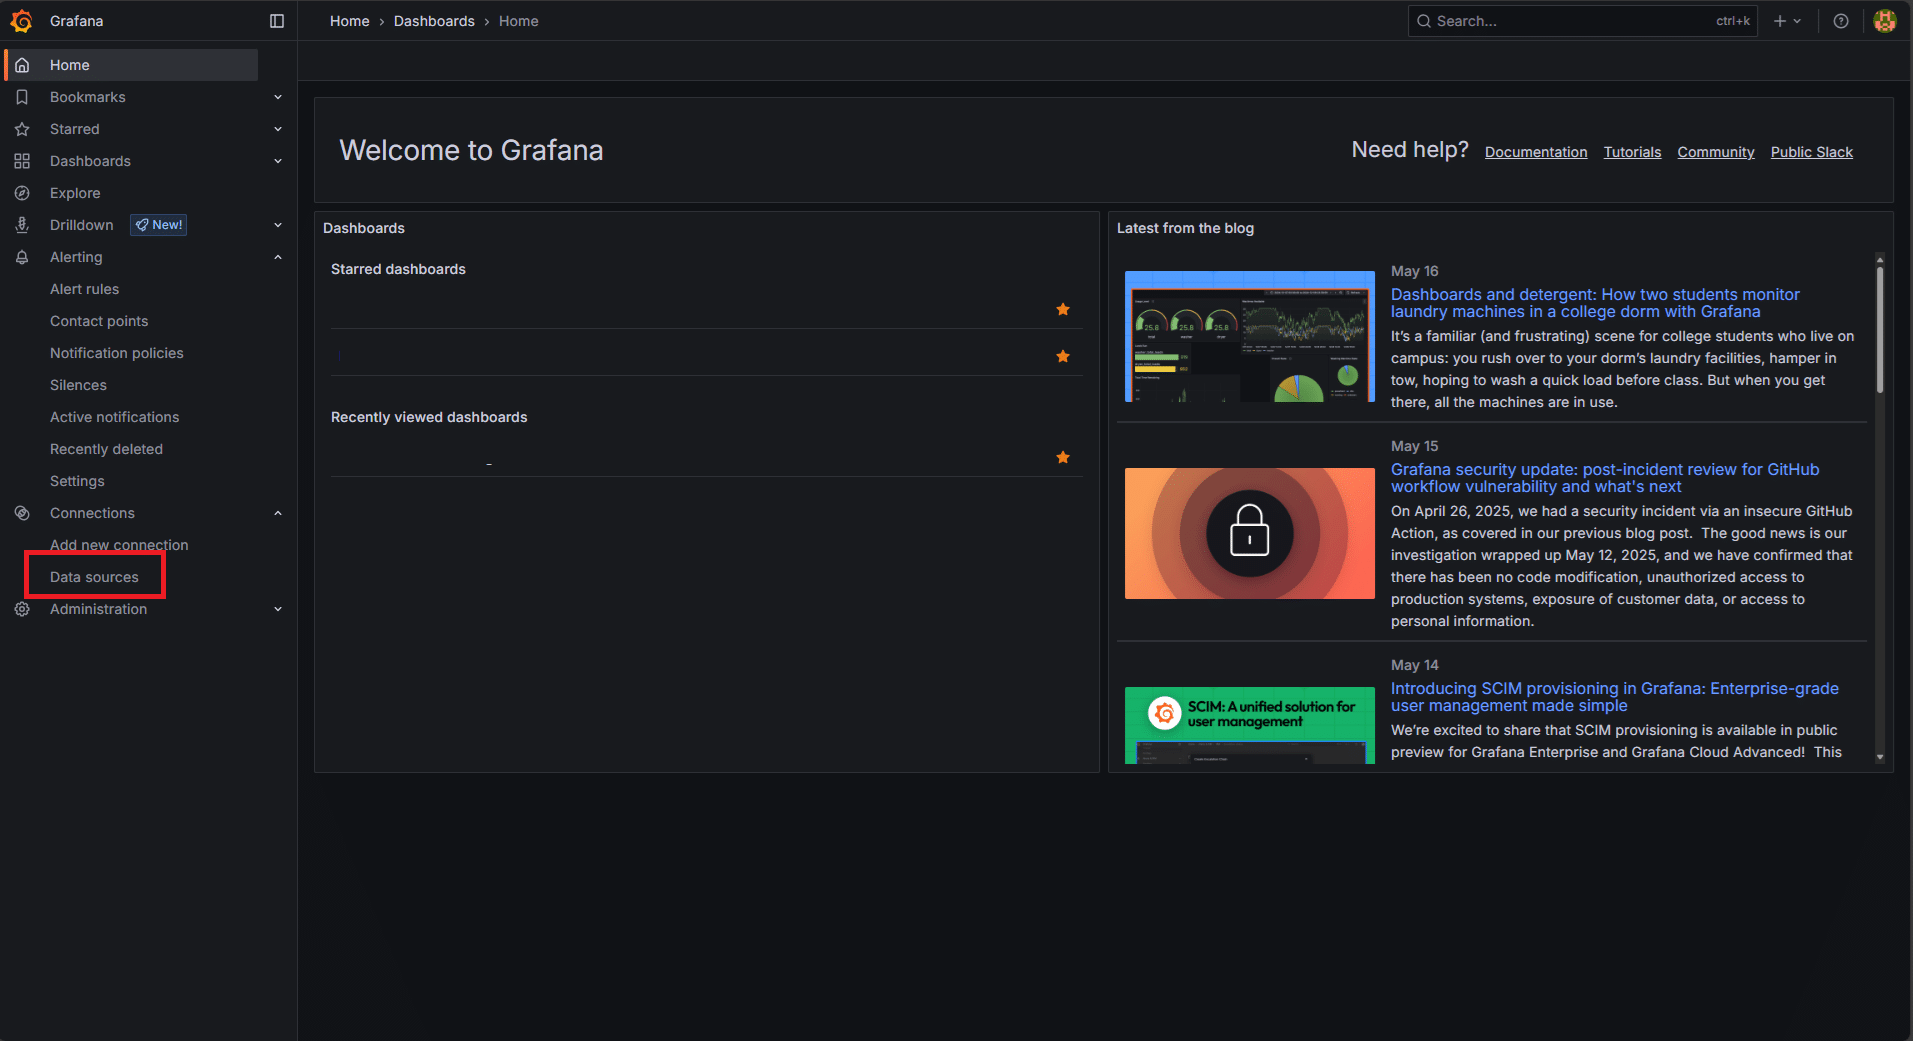Click the Home house icon in sidebar
Image resolution: width=1913 pixels, height=1041 pixels.
coord(22,65)
